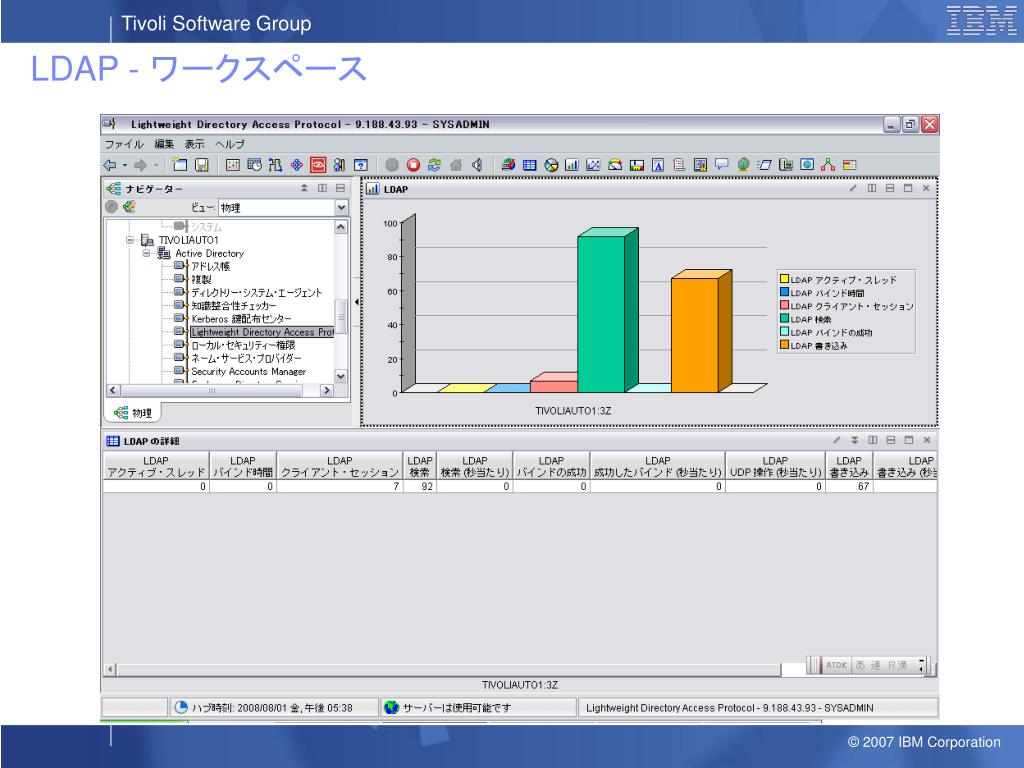
Task: Select the Bar chart view icon
Action: [x=572, y=165]
